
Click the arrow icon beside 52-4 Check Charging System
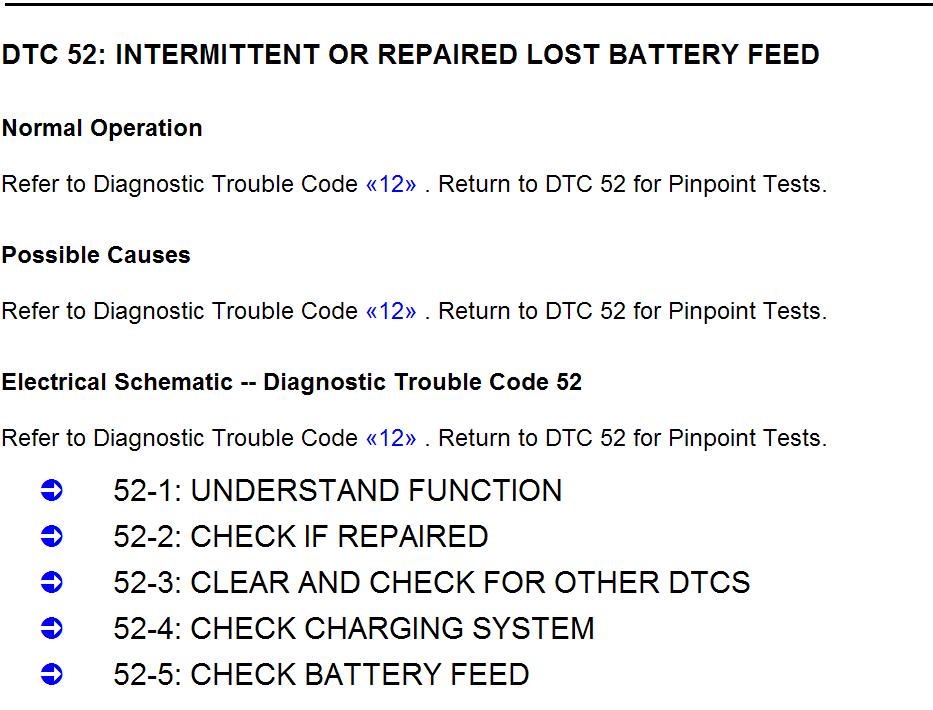52,628
